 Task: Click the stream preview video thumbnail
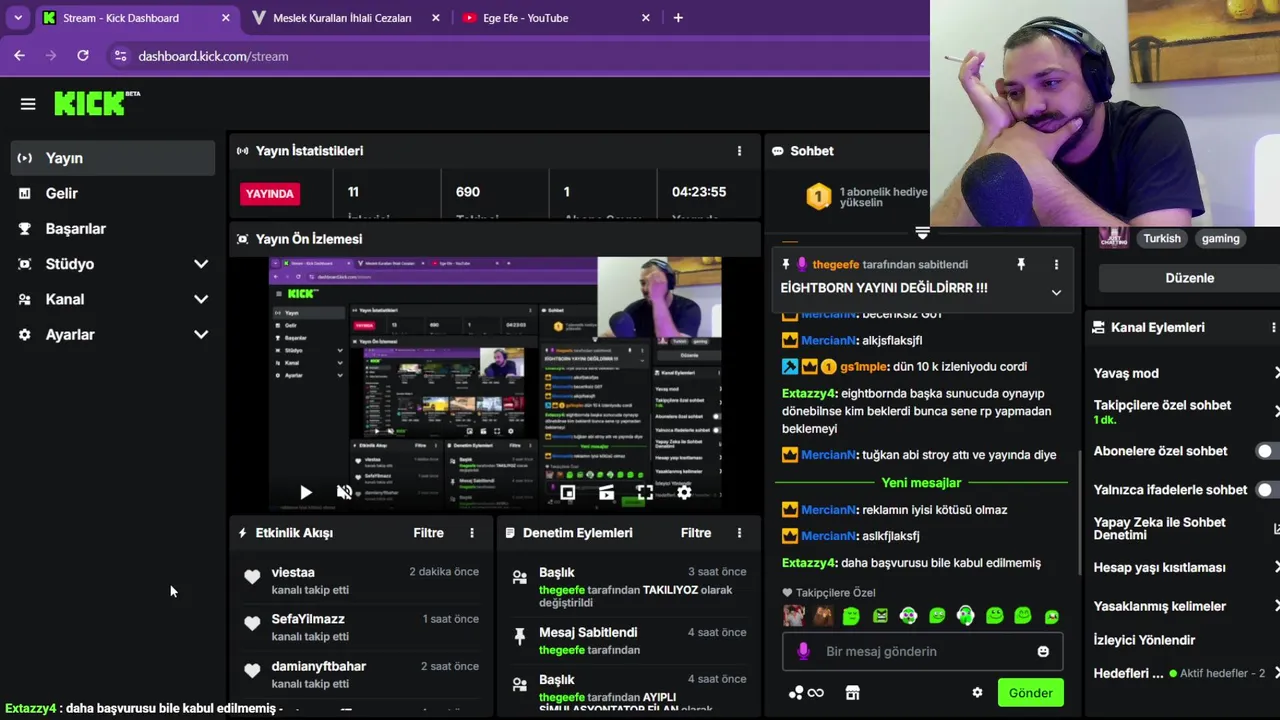pos(495,385)
